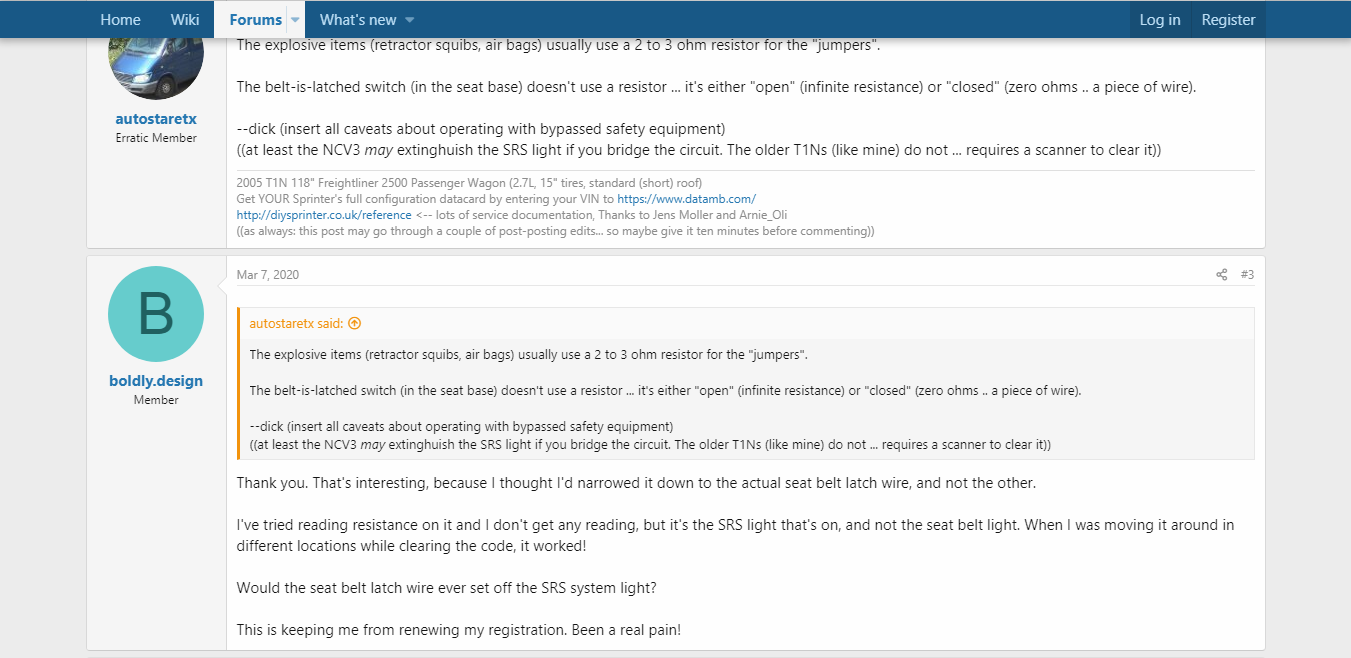Click the share icon on post #3
1351x658 pixels.
click(x=1221, y=275)
